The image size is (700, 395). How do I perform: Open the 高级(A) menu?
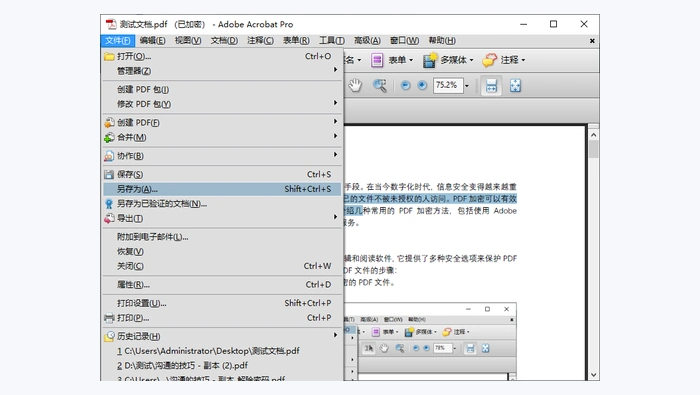pos(367,41)
